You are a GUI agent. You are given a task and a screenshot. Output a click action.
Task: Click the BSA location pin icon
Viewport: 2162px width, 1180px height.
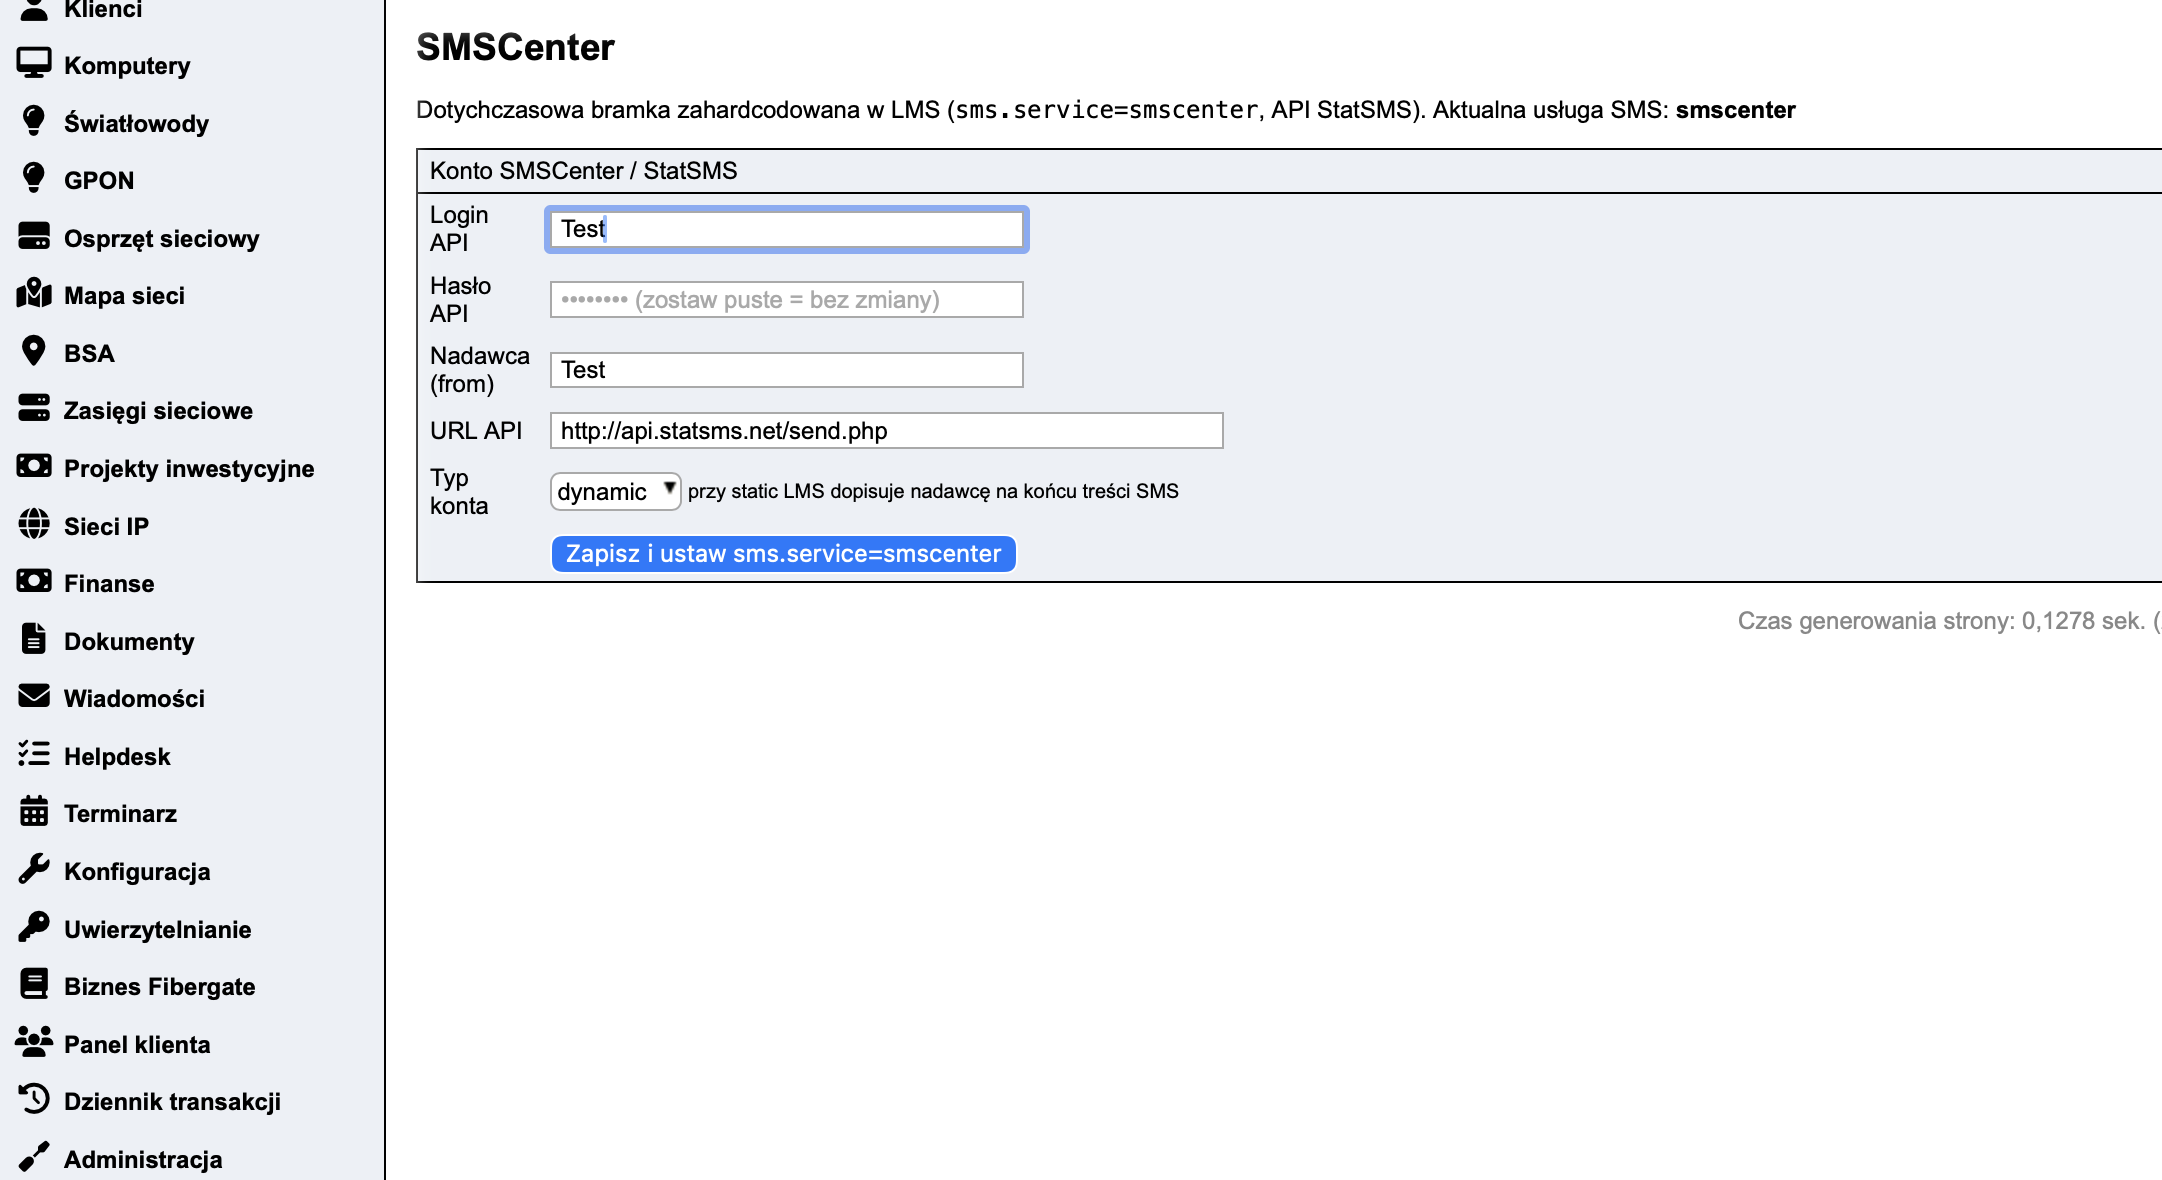pos(34,351)
